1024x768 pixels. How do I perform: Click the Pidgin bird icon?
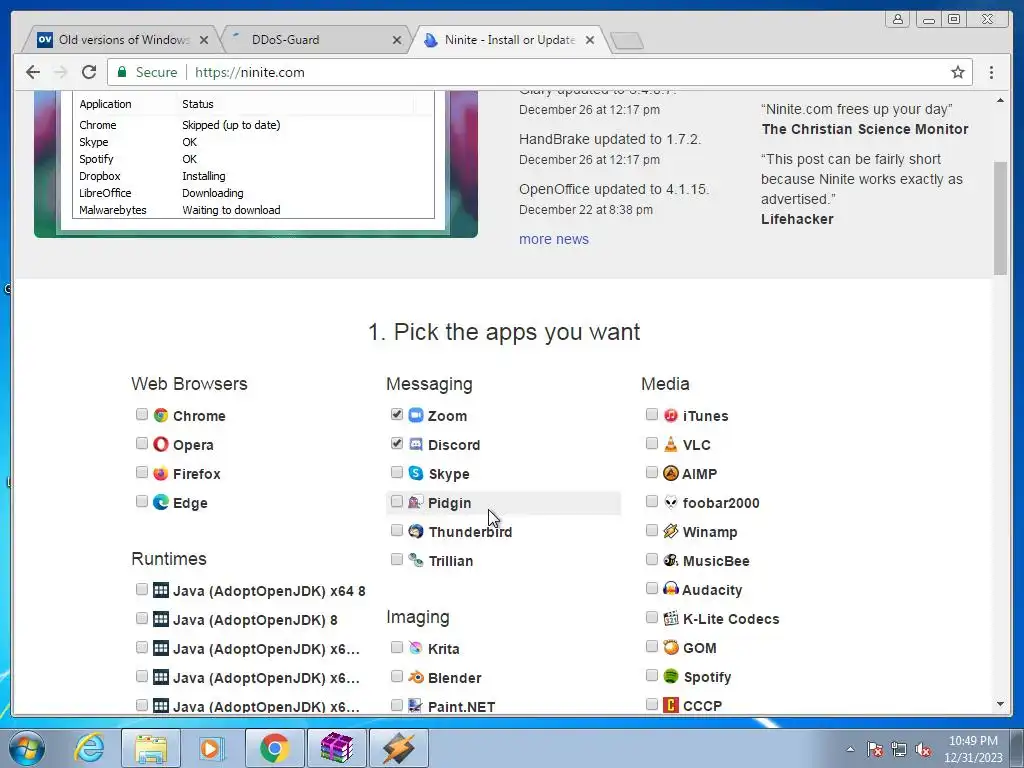coord(415,502)
